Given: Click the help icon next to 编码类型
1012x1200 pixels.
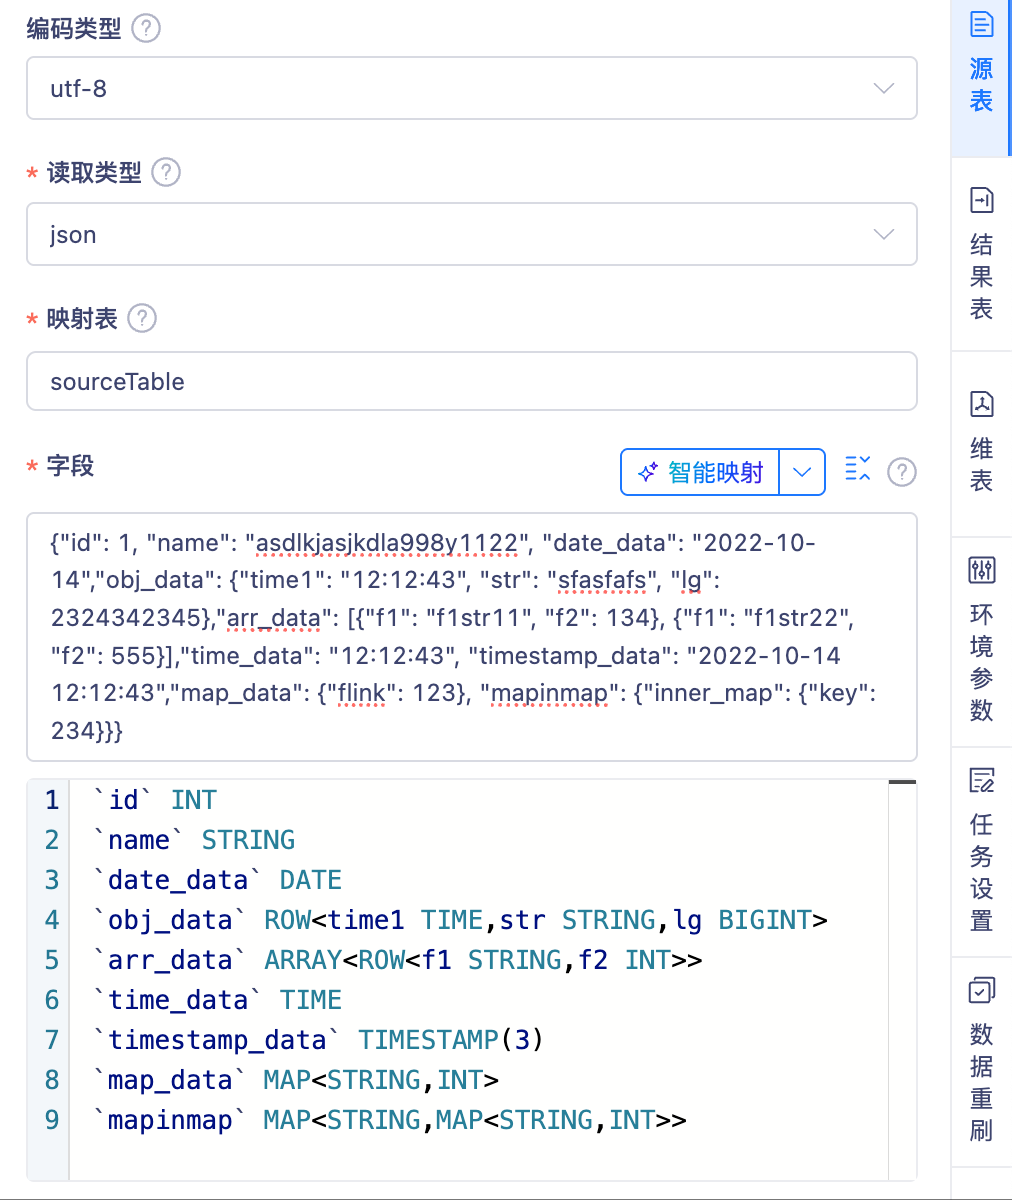Looking at the screenshot, I should (x=146, y=28).
